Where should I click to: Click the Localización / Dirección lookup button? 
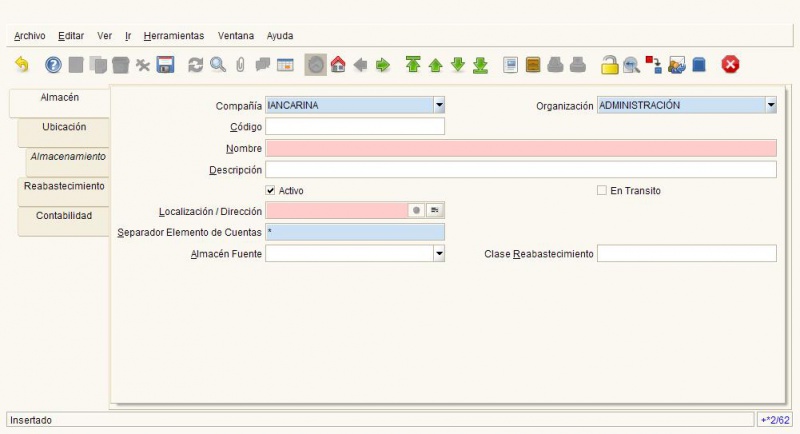(x=435, y=211)
